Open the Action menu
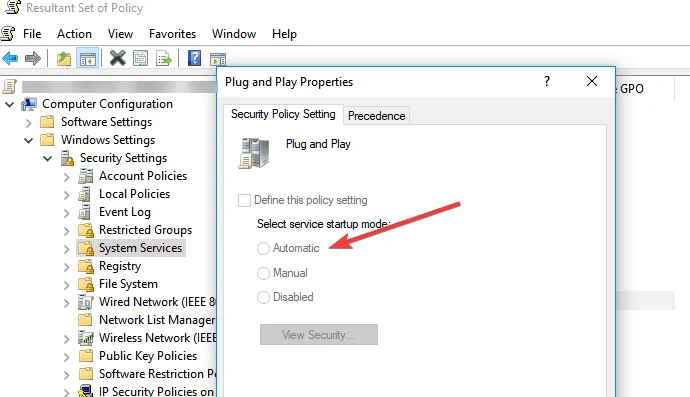Screen dimensions: 690x397 click(x=74, y=34)
